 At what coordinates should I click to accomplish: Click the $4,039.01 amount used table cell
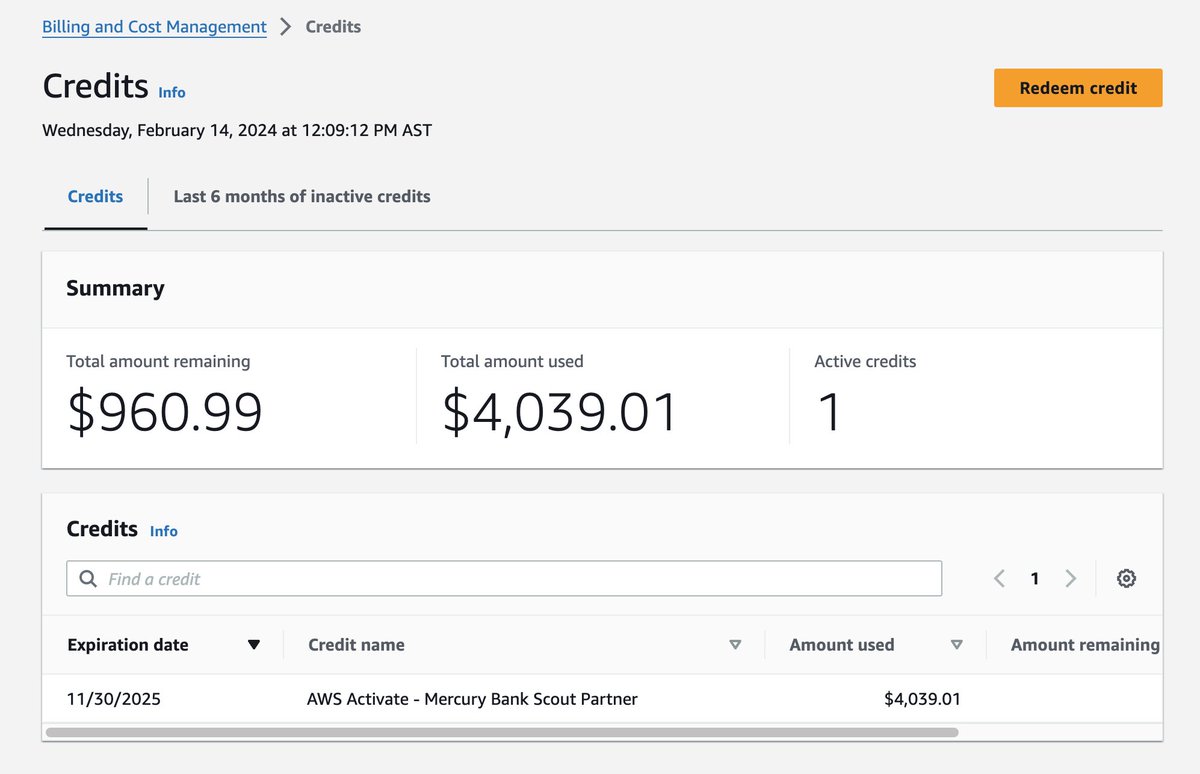tap(922, 699)
